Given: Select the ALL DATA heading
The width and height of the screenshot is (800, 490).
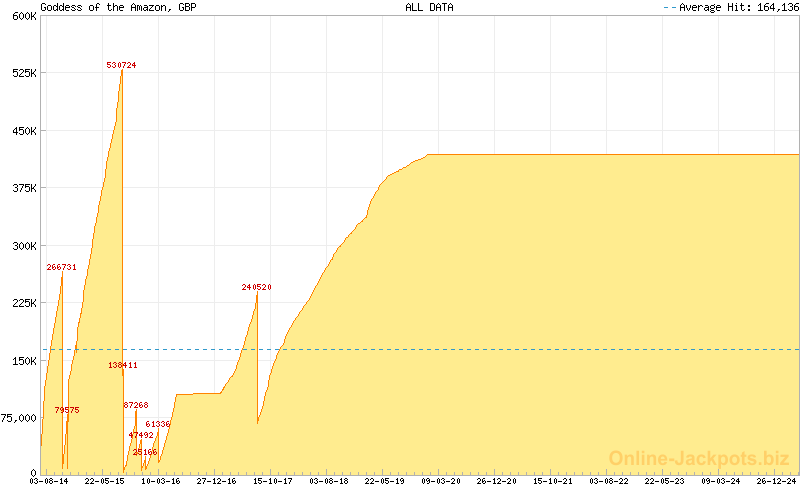Looking at the screenshot, I should pyautogui.click(x=429, y=7).
